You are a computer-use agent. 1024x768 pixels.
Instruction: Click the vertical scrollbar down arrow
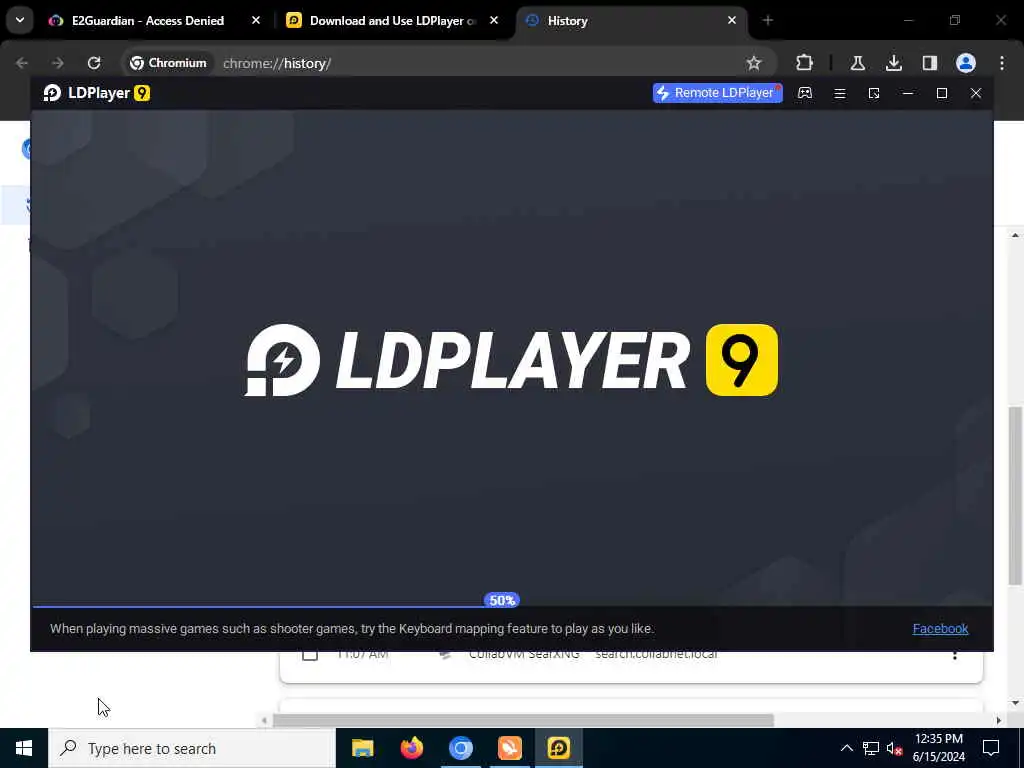(1015, 703)
